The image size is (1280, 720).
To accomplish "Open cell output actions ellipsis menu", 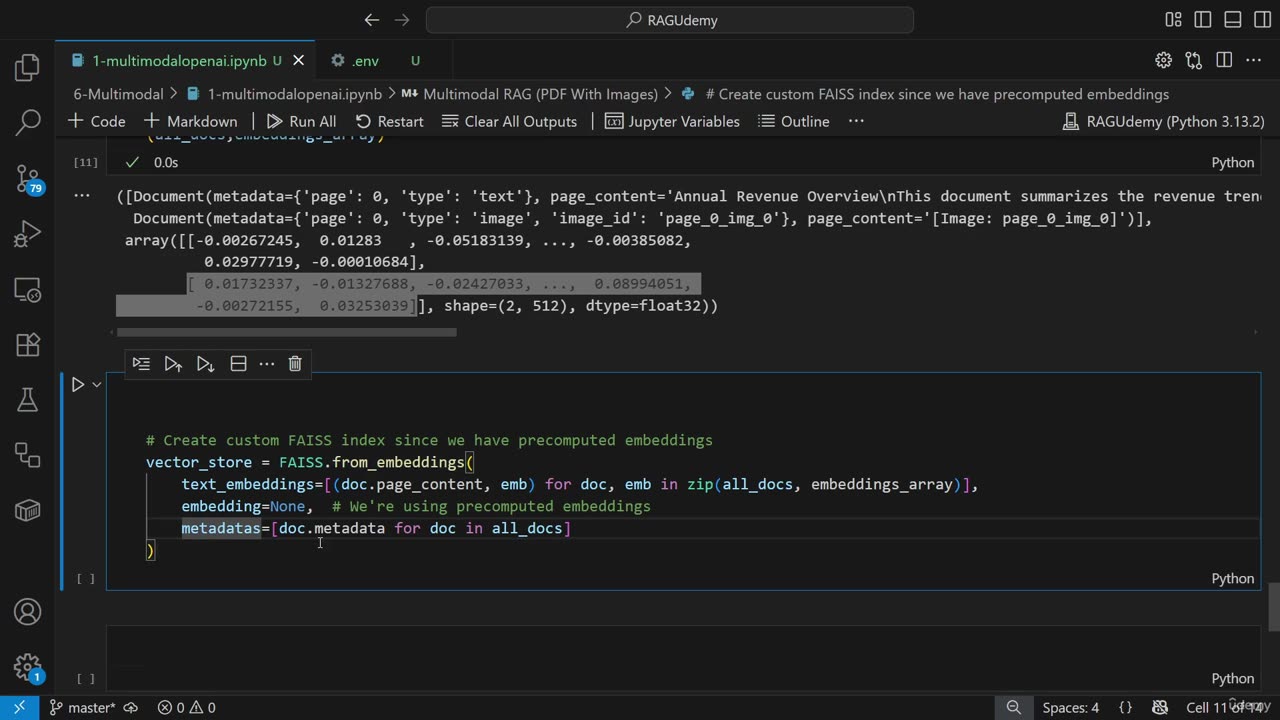I will point(82,196).
